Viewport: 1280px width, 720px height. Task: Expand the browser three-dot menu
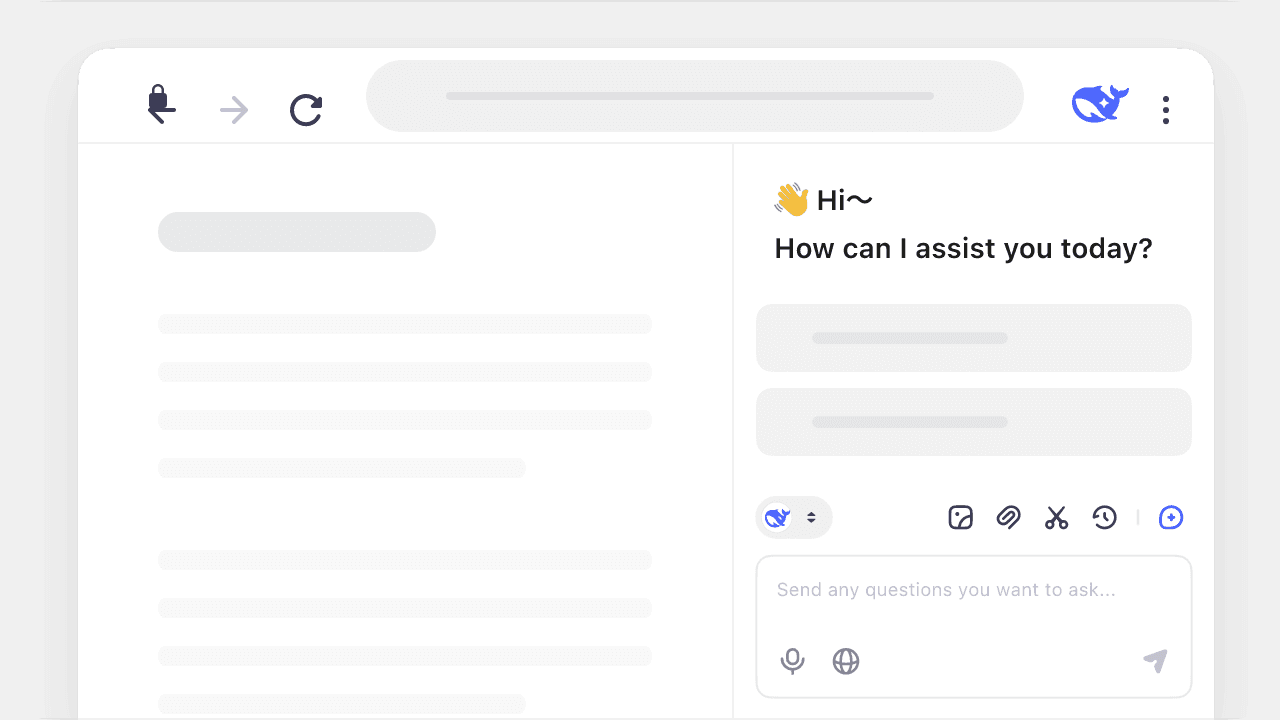point(1166,110)
